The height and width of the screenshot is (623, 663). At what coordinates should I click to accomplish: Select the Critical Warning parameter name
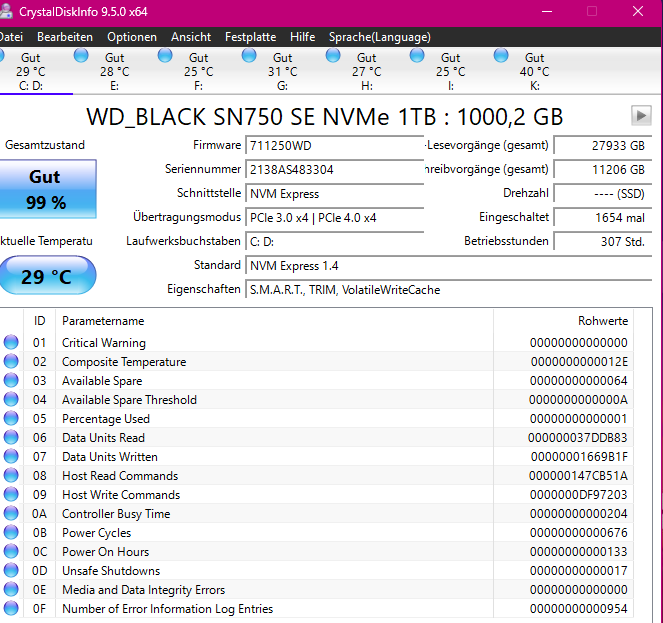pyautogui.click(x=104, y=343)
